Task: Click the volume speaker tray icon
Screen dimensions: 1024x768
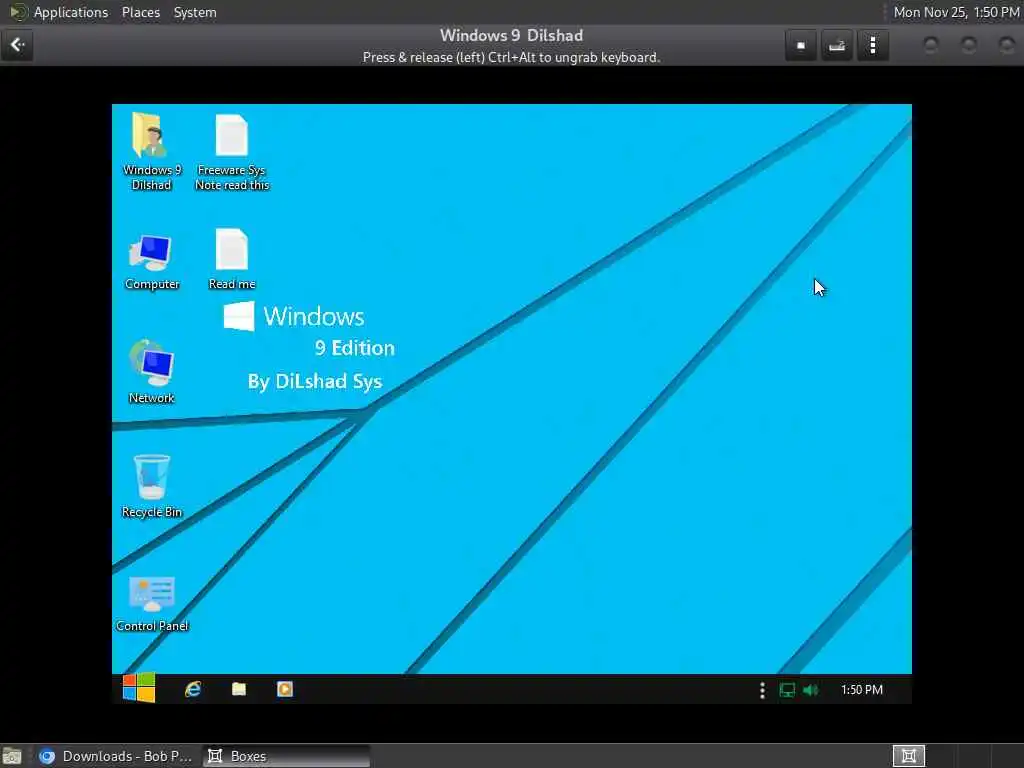Action: coord(810,690)
